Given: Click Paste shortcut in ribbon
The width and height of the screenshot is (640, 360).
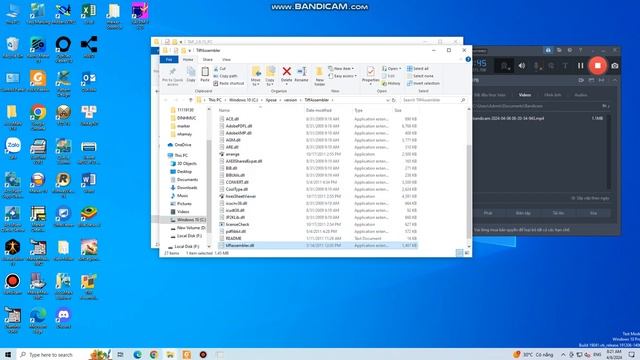Looking at the screenshot, I should point(229,83).
